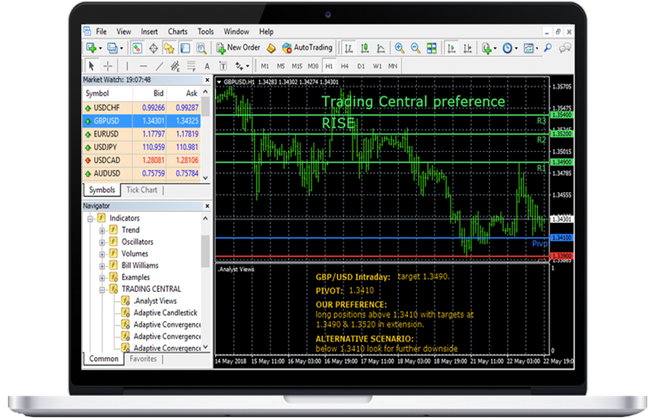Open the Tools menu
This screenshot has width=650, height=418.
[x=206, y=32]
